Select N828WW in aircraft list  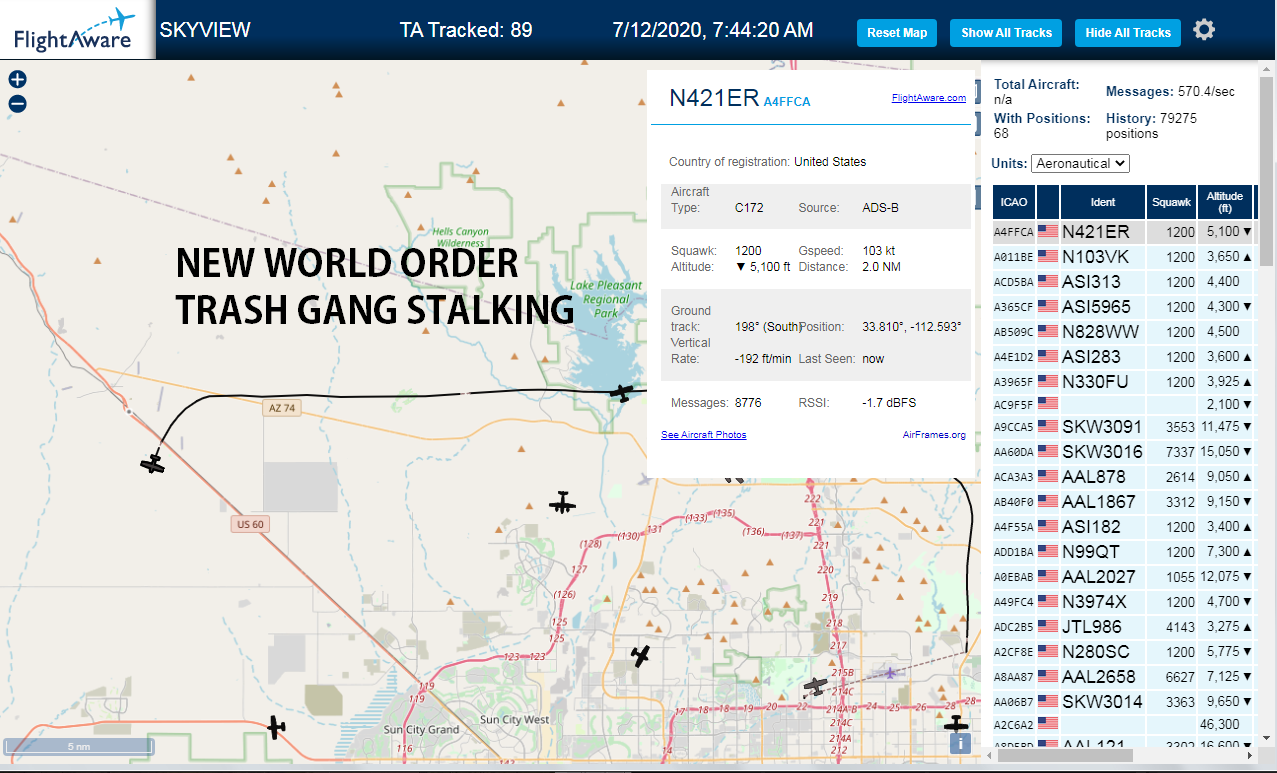pos(1100,332)
